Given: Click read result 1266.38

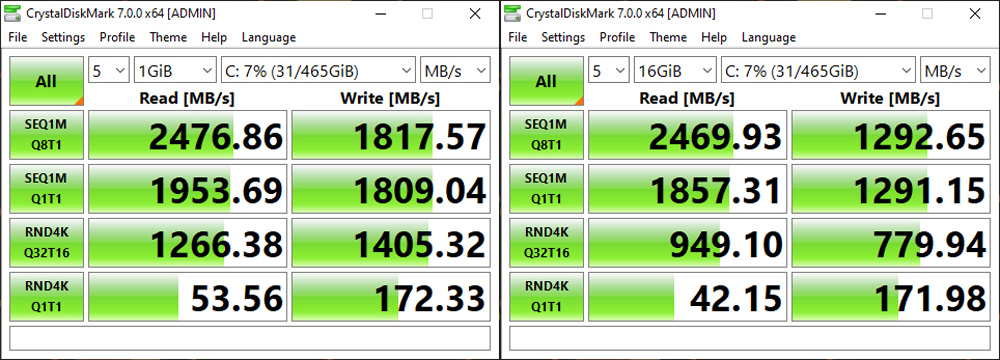Looking at the screenshot, I should 188,243.
